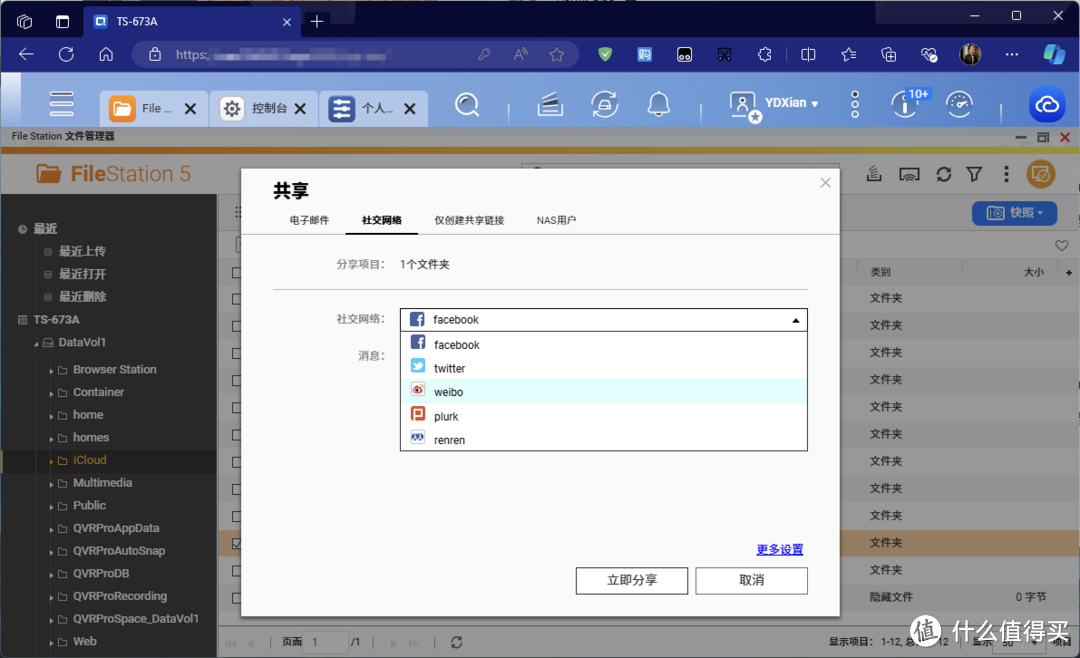Open the QTS main hamburger menu

coord(62,104)
